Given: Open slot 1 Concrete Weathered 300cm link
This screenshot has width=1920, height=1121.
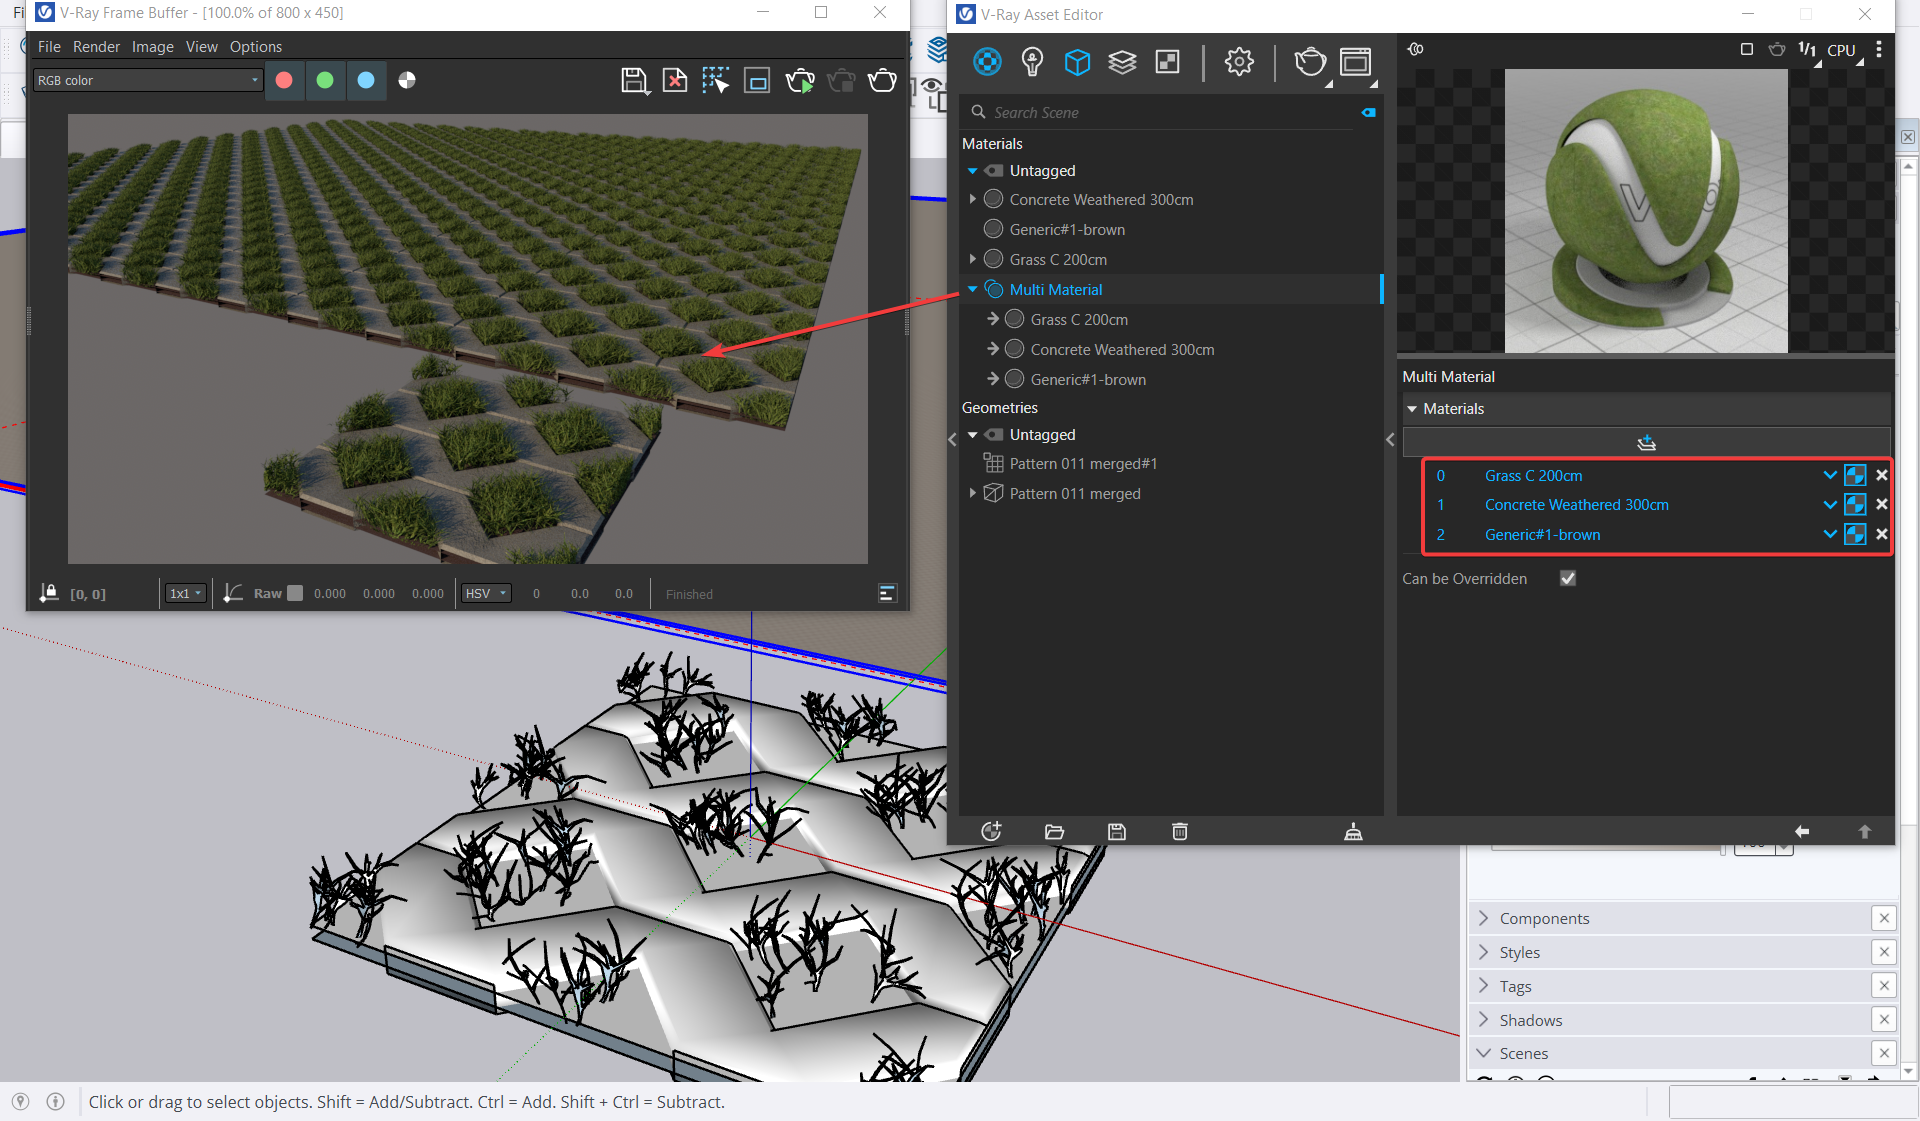Looking at the screenshot, I should pos(1576,505).
